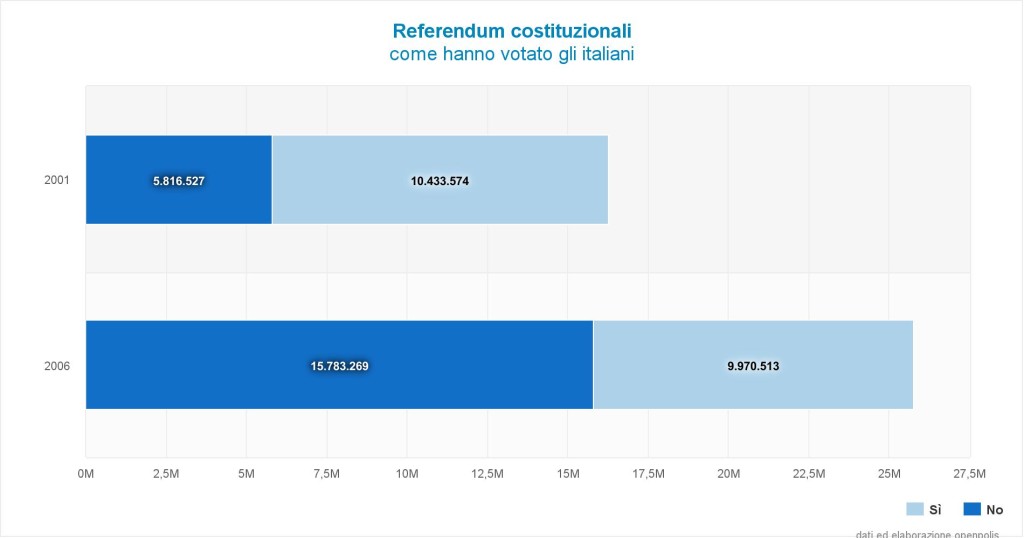This screenshot has height=538, width=1024.
Task: Click the Referendum costituzionali title
Action: 512,31
